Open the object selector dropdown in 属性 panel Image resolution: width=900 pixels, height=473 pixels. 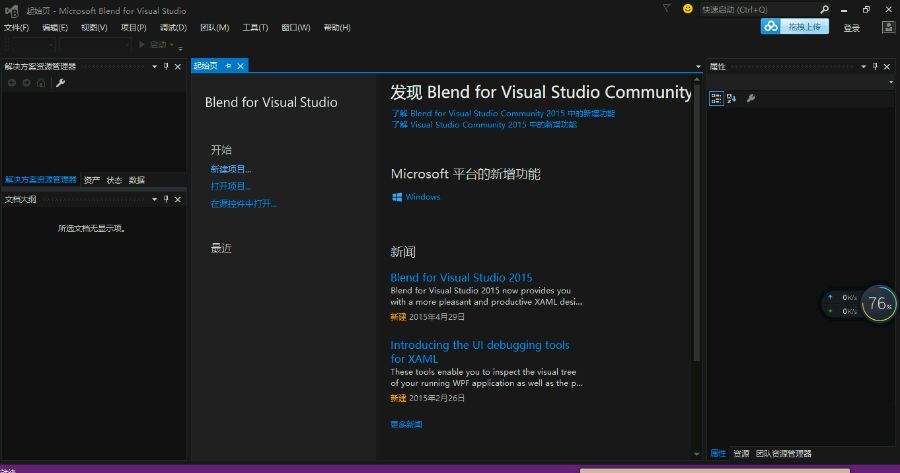click(x=891, y=82)
